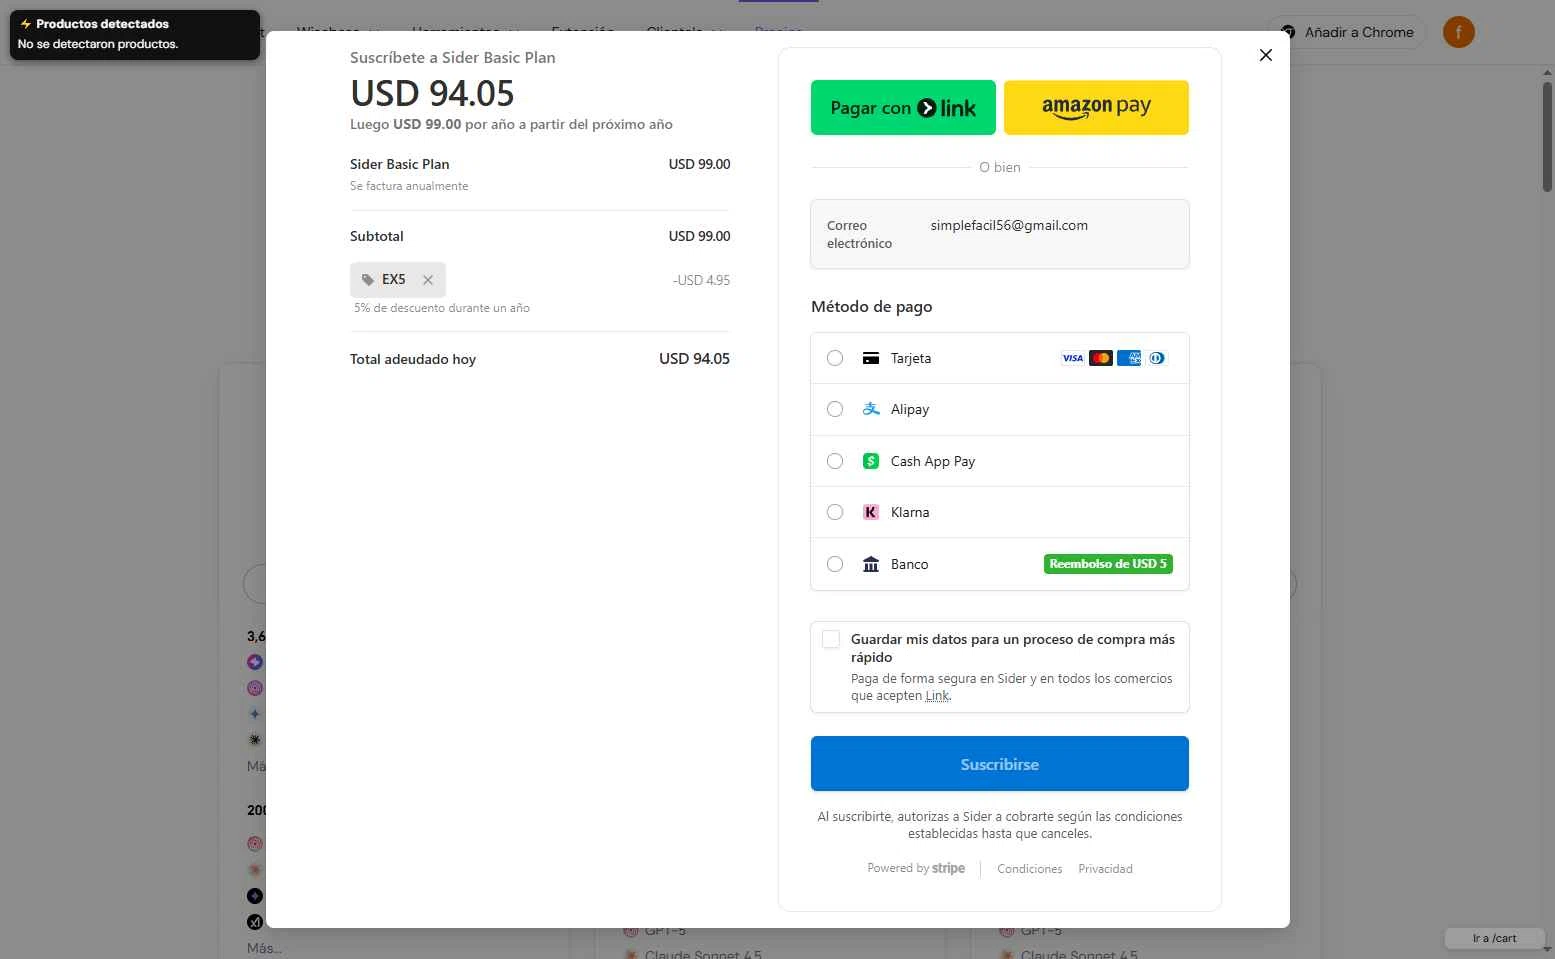The width and height of the screenshot is (1555, 959).
Task: Close the Sider subscription dialog
Action: tap(1265, 55)
